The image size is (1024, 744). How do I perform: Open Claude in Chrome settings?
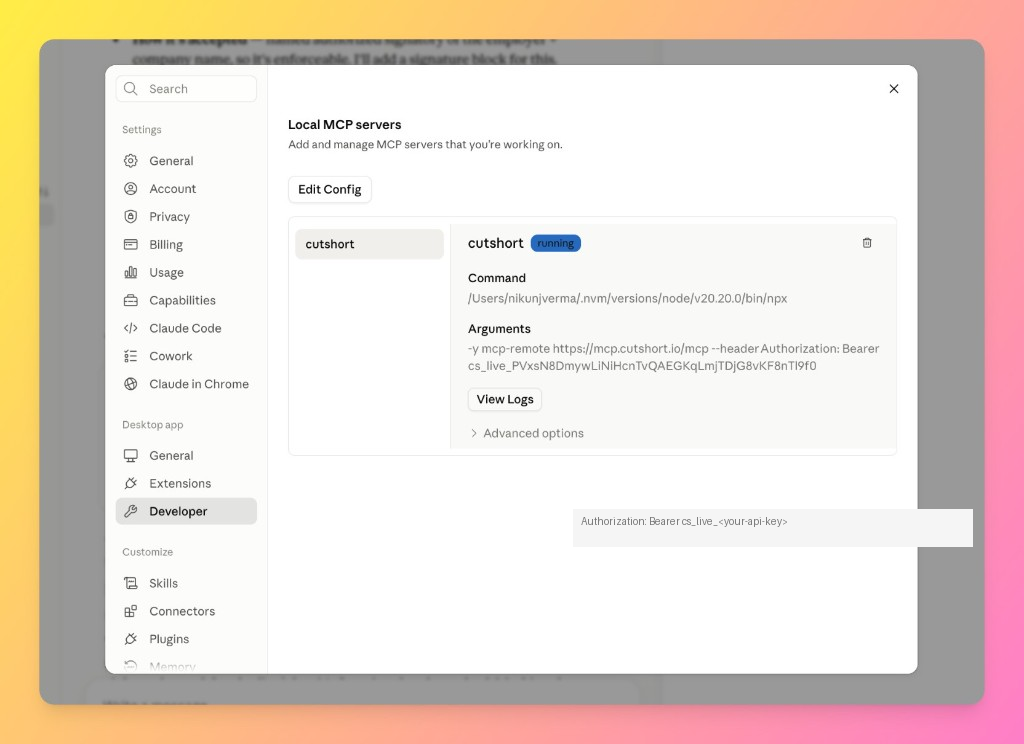point(186,384)
